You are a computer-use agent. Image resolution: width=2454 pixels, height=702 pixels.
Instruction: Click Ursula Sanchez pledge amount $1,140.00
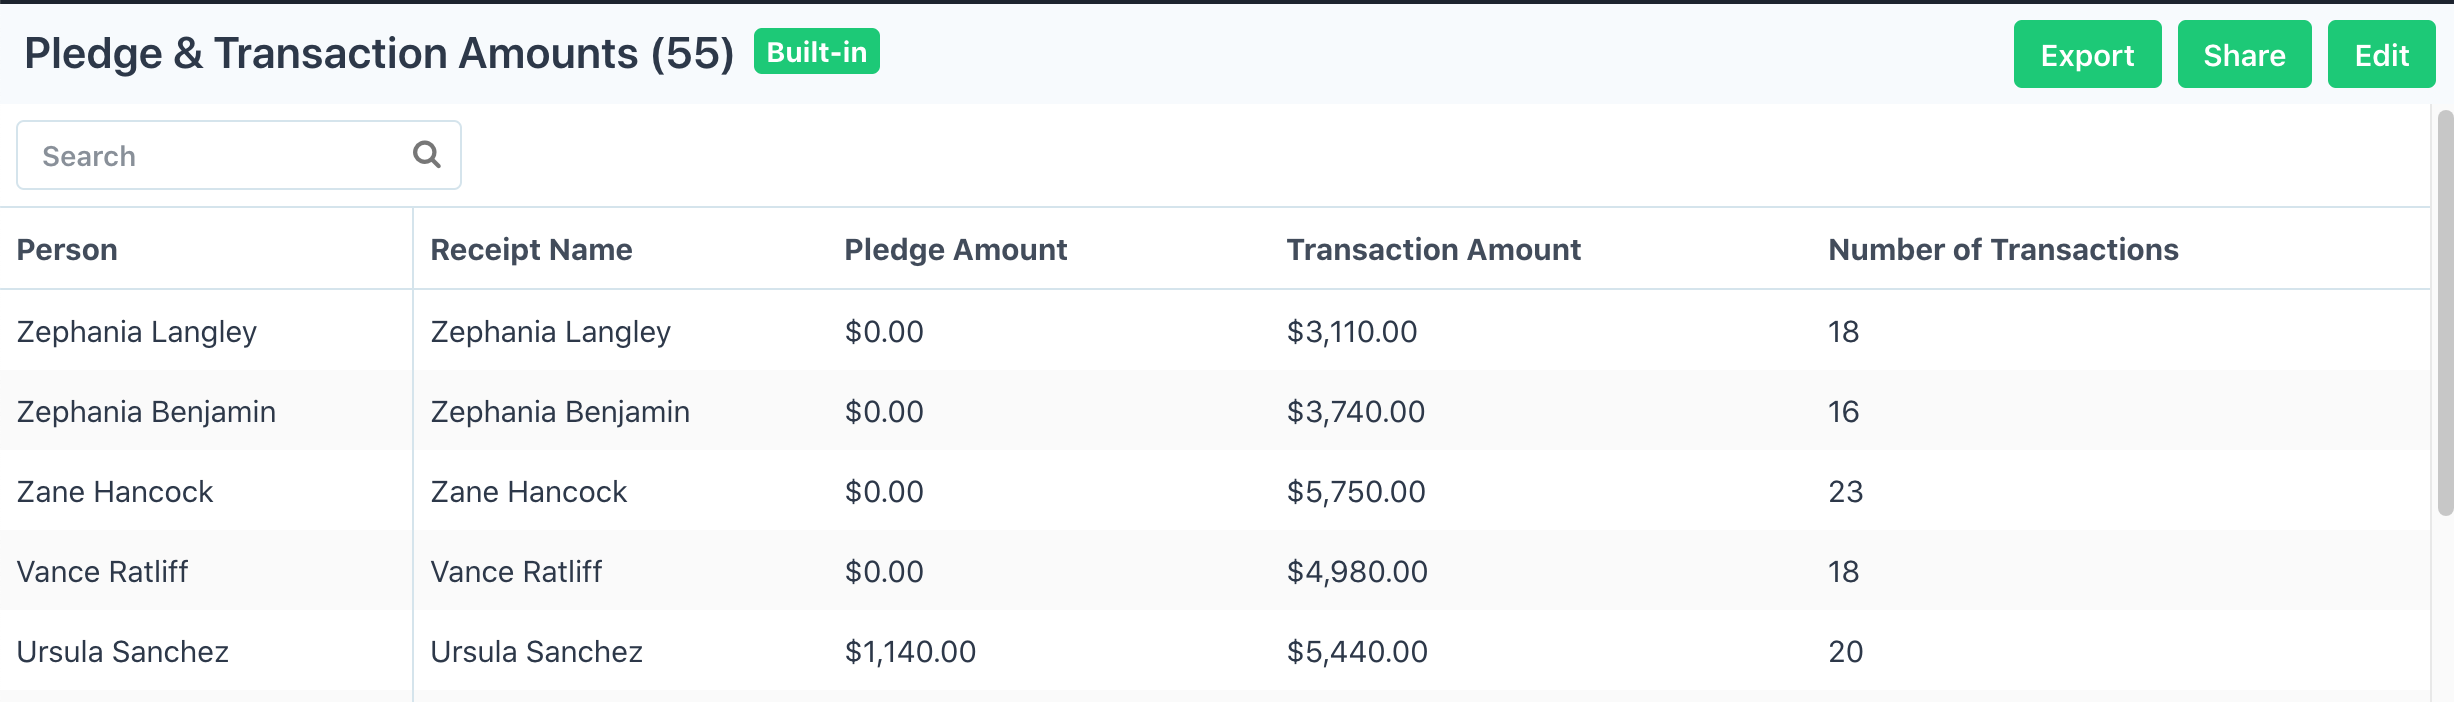pyautogui.click(x=910, y=651)
